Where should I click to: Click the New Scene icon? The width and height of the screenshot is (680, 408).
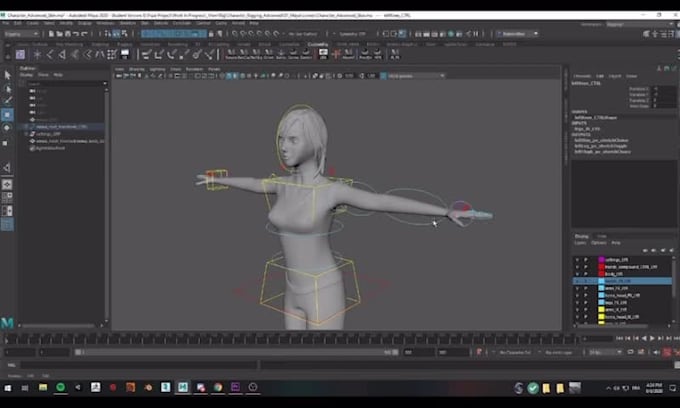click(x=51, y=34)
